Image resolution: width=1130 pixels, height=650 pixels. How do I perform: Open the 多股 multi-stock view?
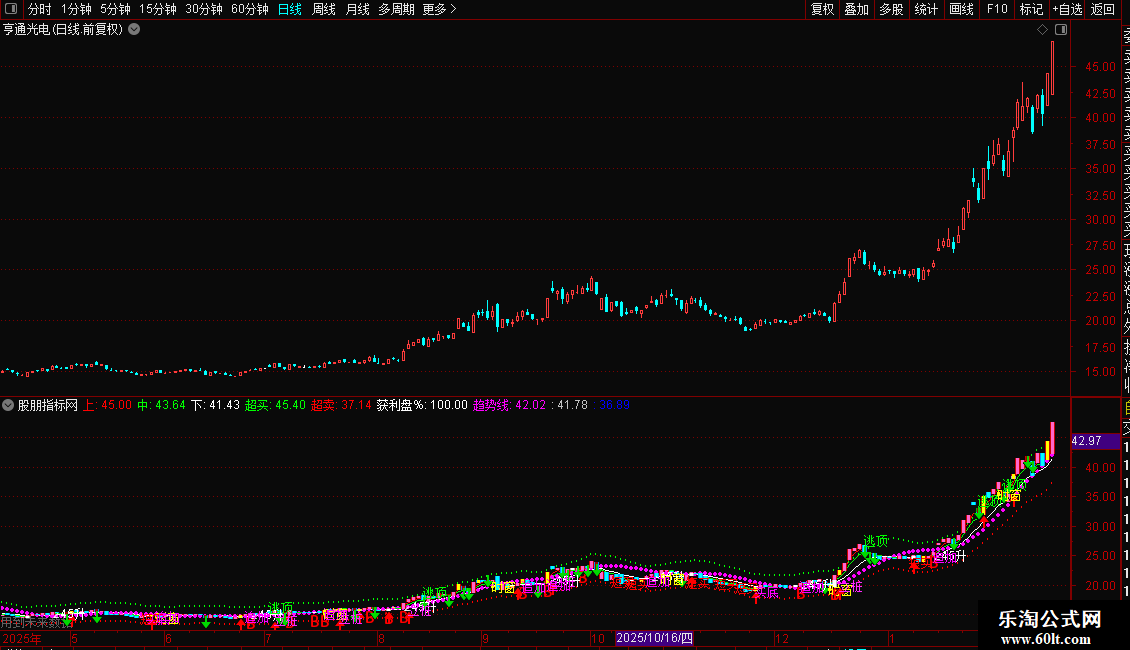[x=891, y=9]
